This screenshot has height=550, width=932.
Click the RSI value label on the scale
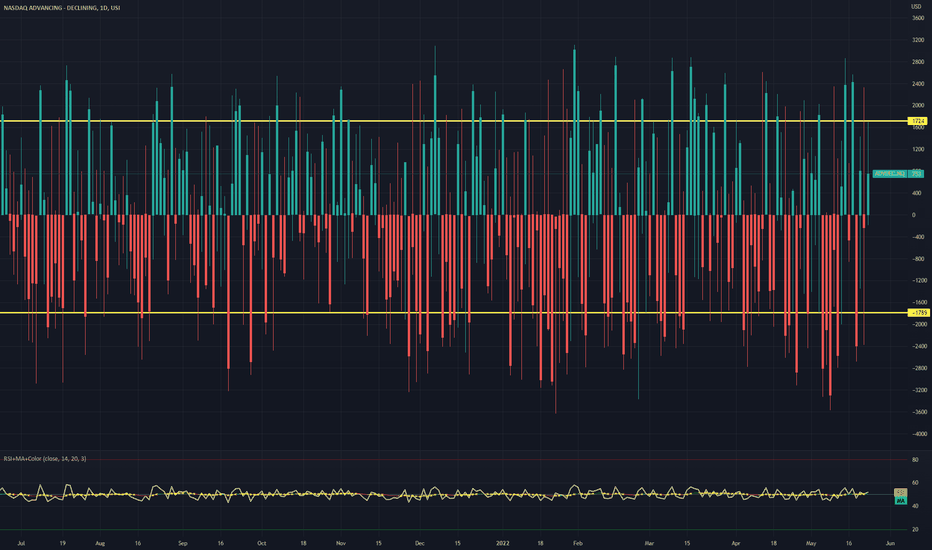pyautogui.click(x=900, y=492)
